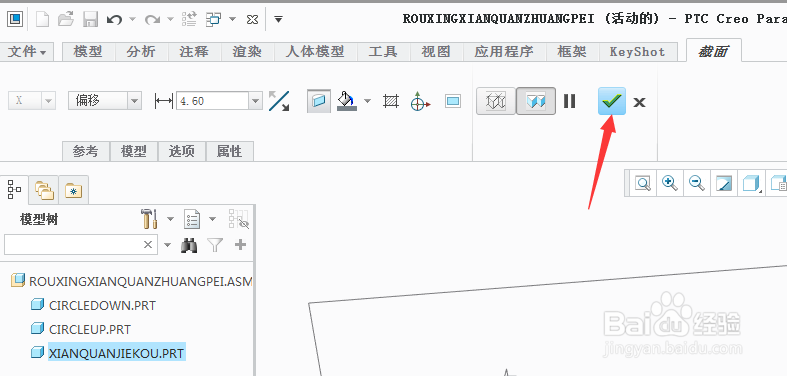Undo the last action
The width and height of the screenshot is (787, 376).
tap(114, 20)
